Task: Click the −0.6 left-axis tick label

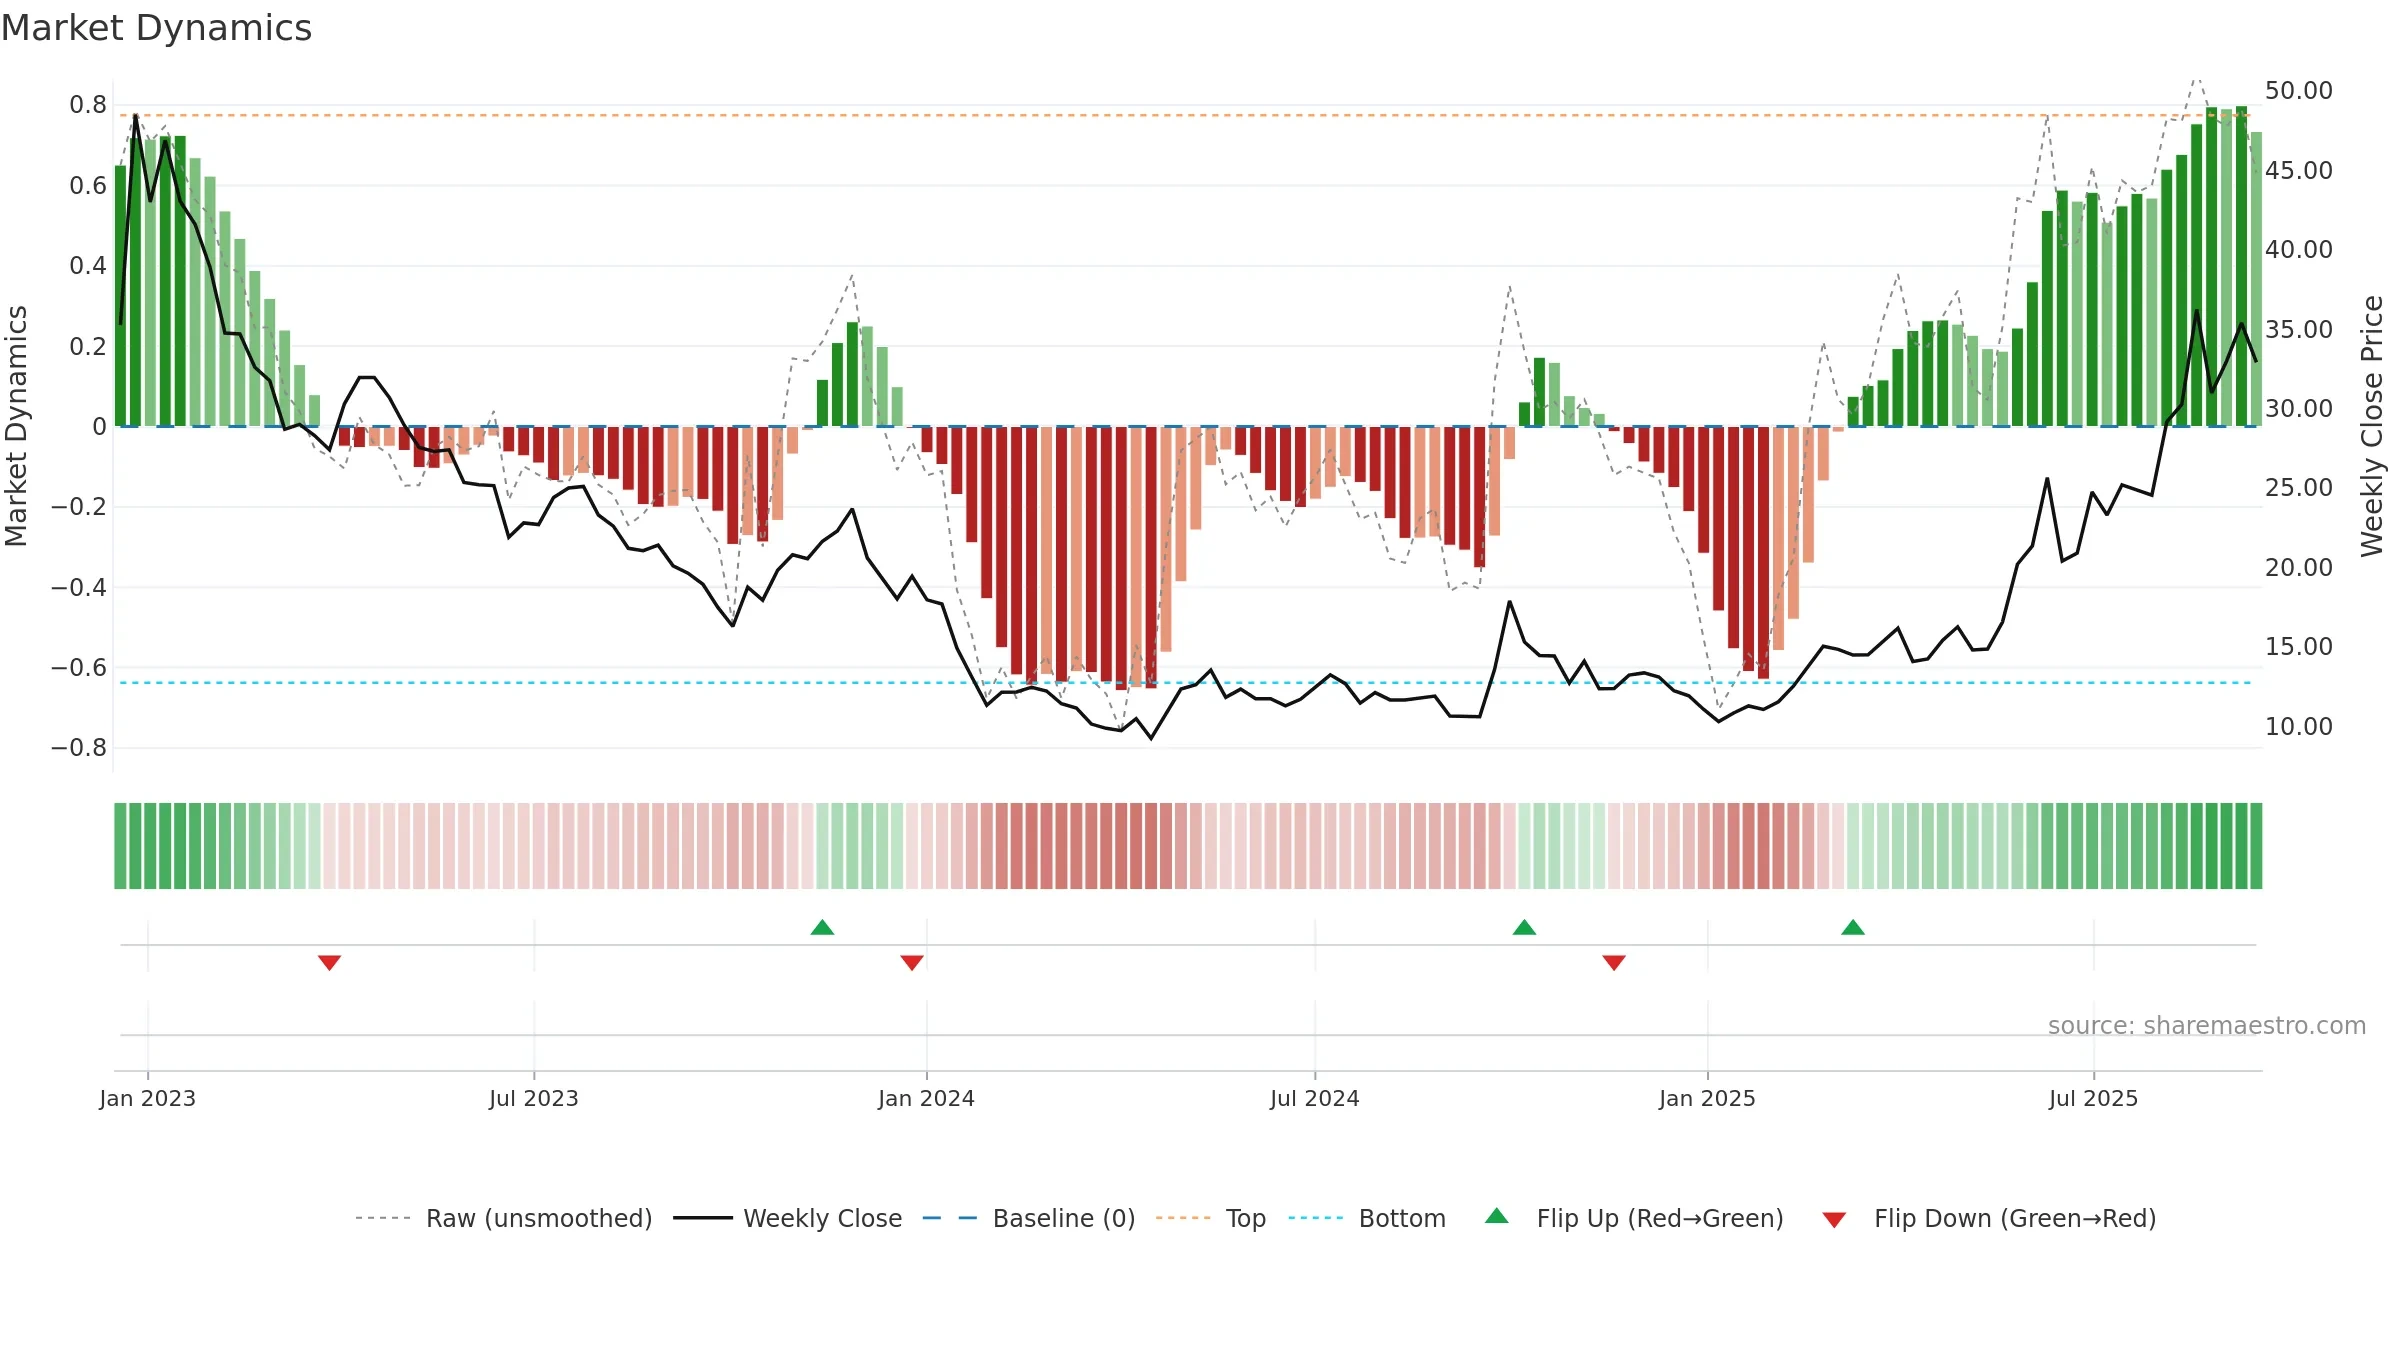Action: tap(79, 667)
